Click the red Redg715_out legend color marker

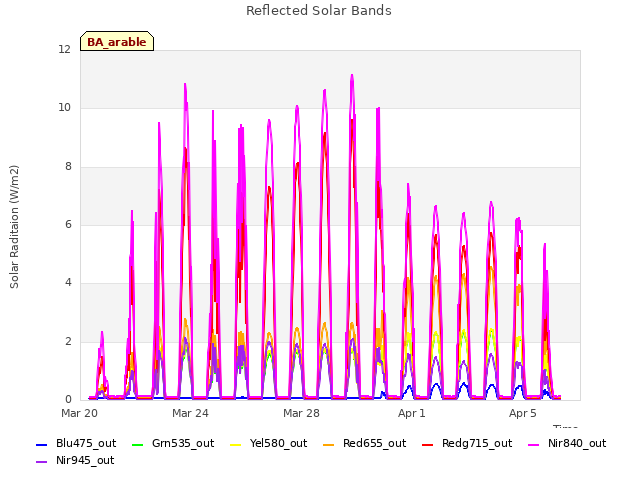pos(428,444)
